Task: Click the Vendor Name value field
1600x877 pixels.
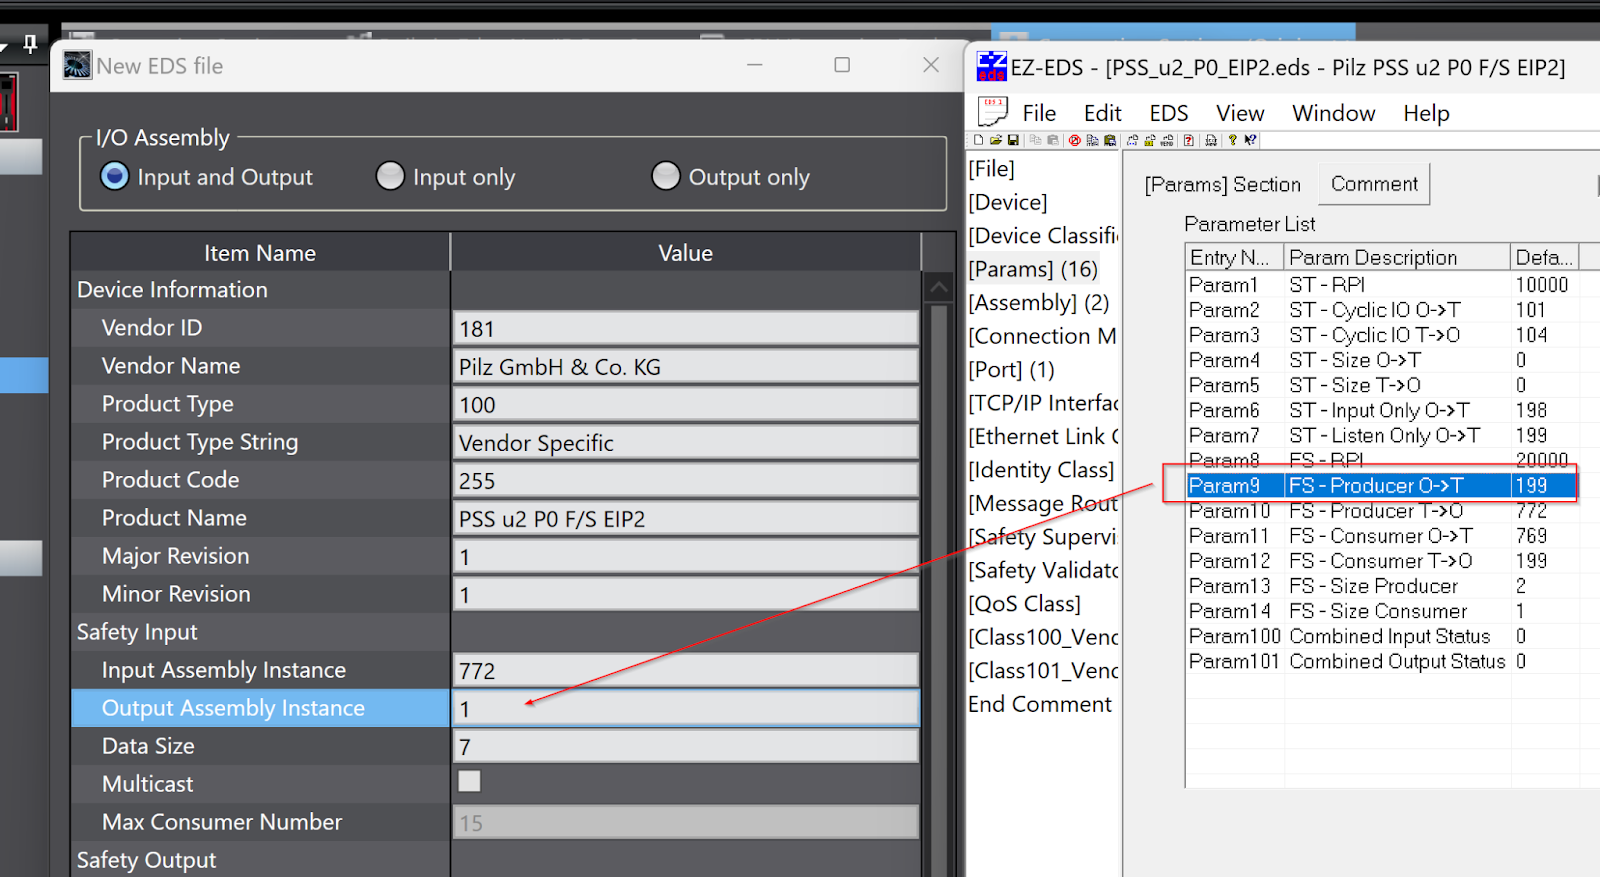Action: point(685,366)
